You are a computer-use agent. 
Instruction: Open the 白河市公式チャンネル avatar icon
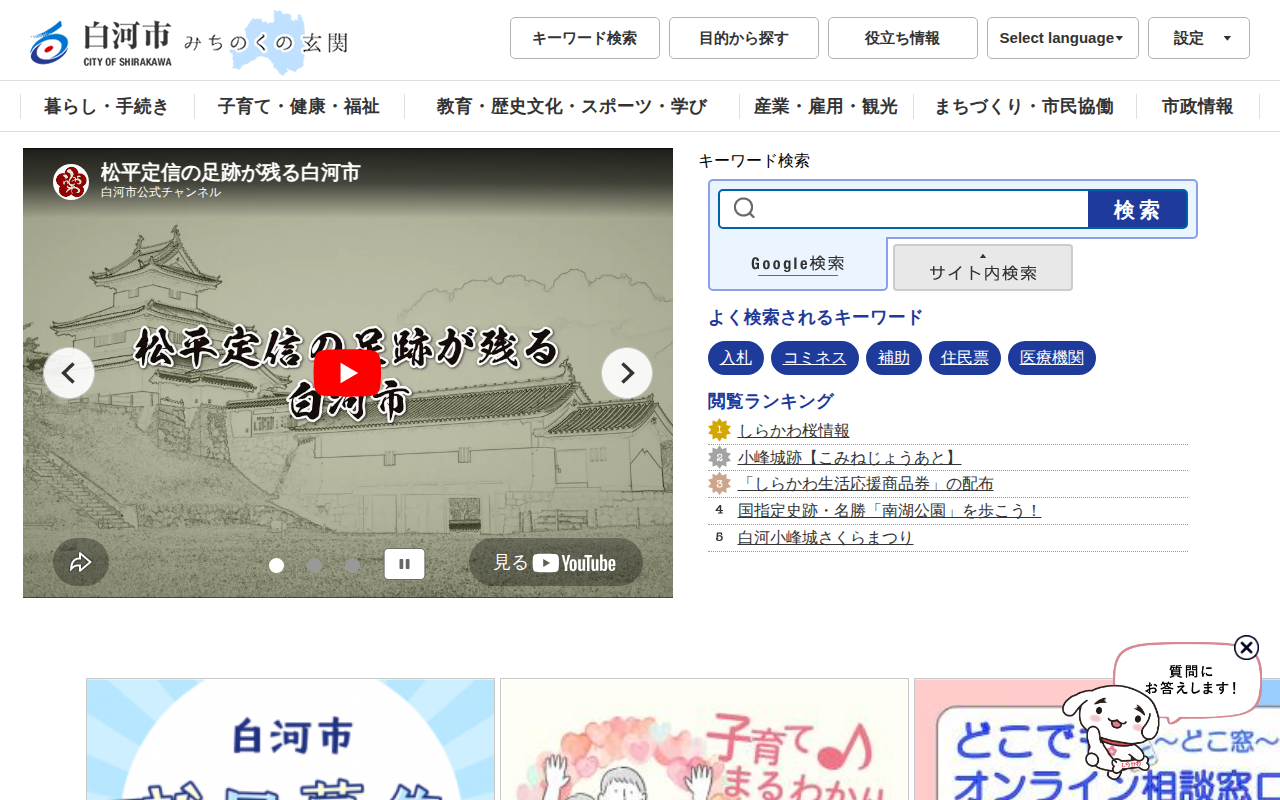tap(71, 182)
